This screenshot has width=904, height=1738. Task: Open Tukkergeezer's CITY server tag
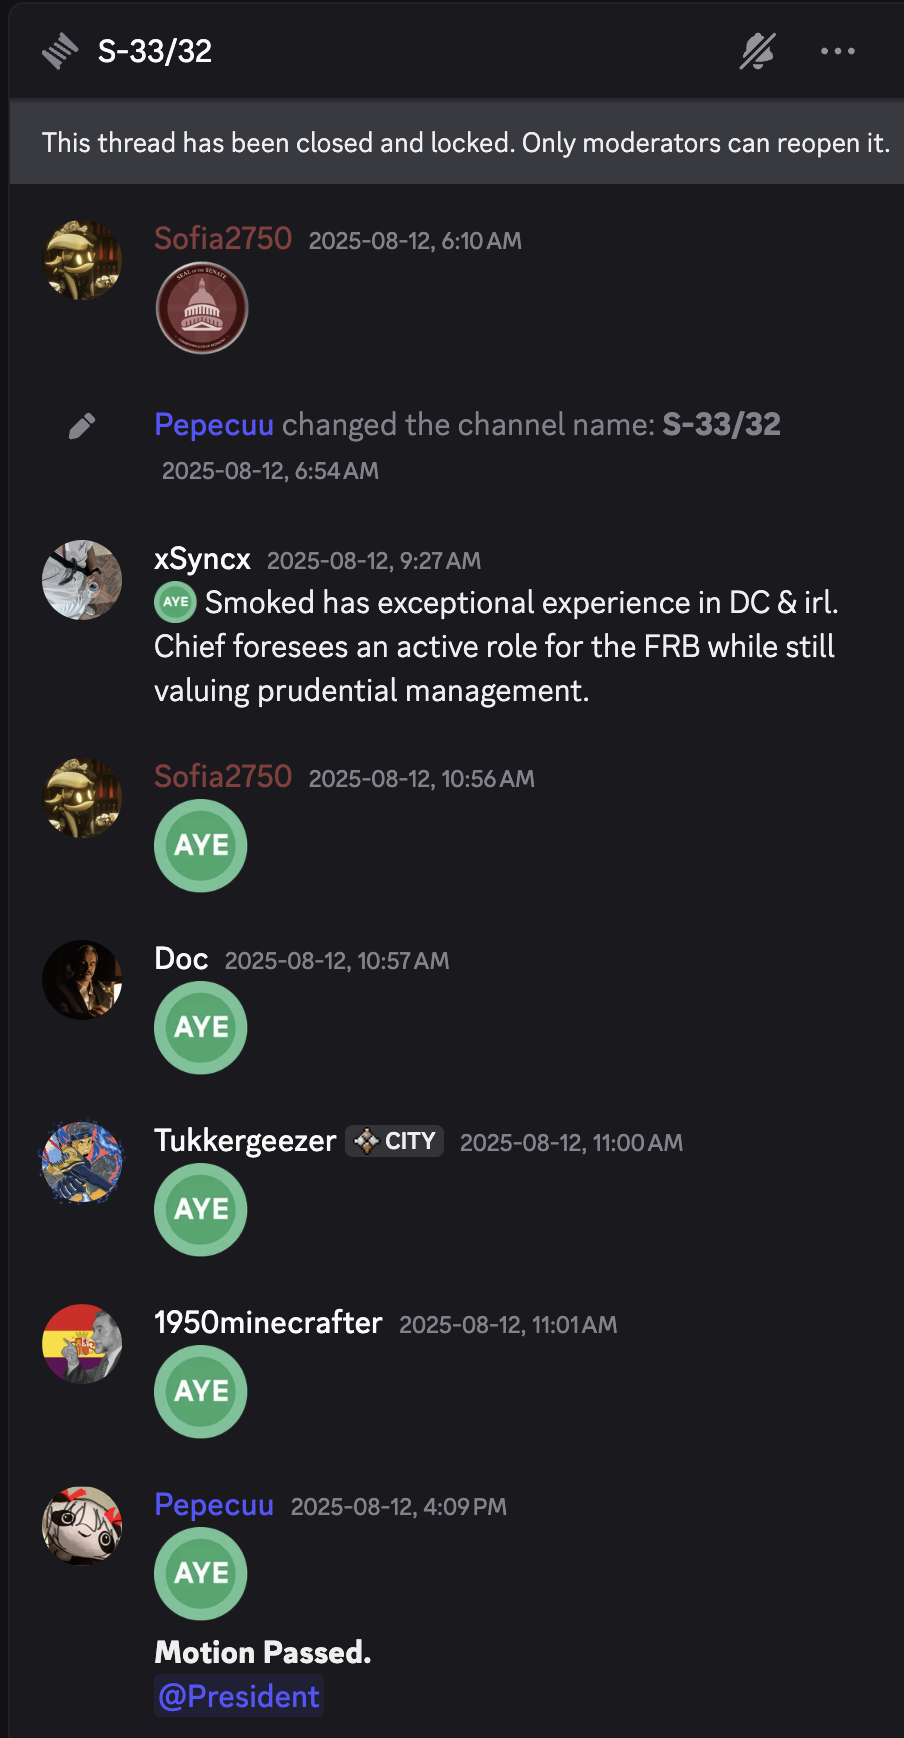pyautogui.click(x=395, y=1141)
